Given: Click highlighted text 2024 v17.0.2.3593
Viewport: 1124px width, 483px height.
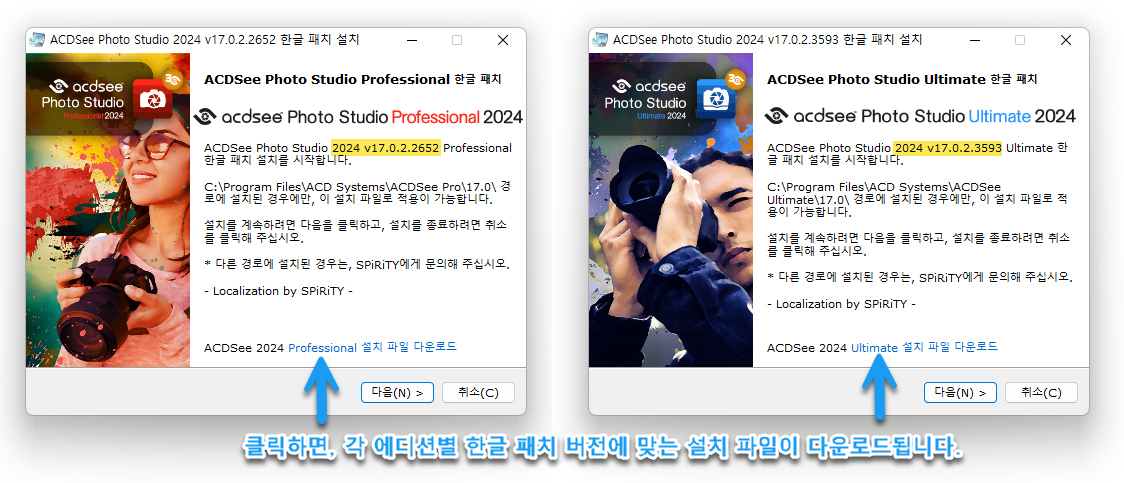Looking at the screenshot, I should 948,148.
